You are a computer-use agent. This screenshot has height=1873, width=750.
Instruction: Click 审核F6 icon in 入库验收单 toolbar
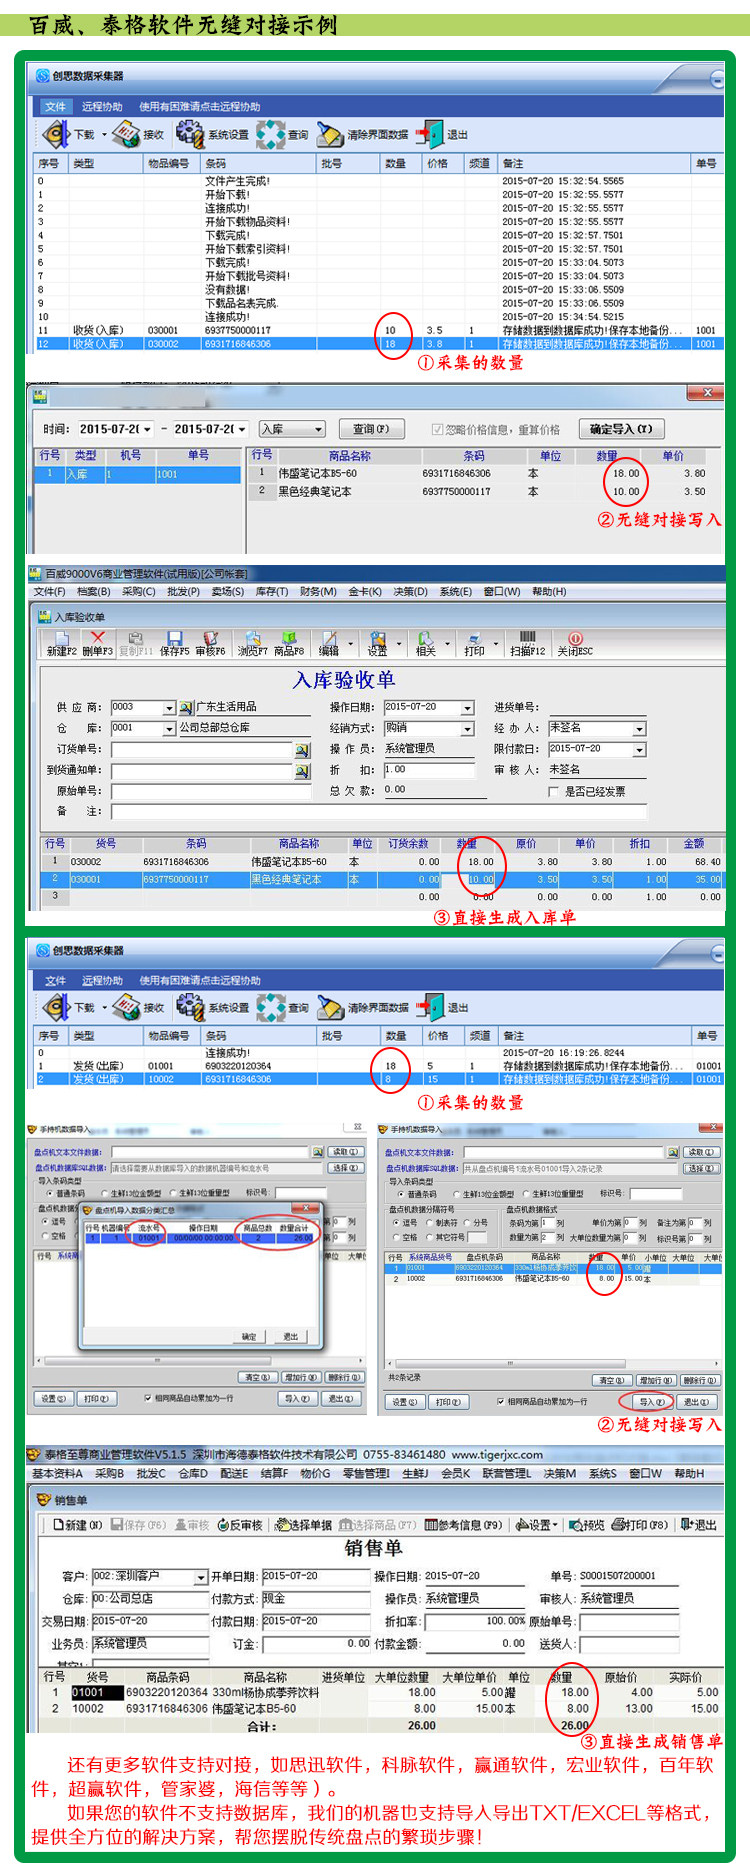pyautogui.click(x=211, y=638)
